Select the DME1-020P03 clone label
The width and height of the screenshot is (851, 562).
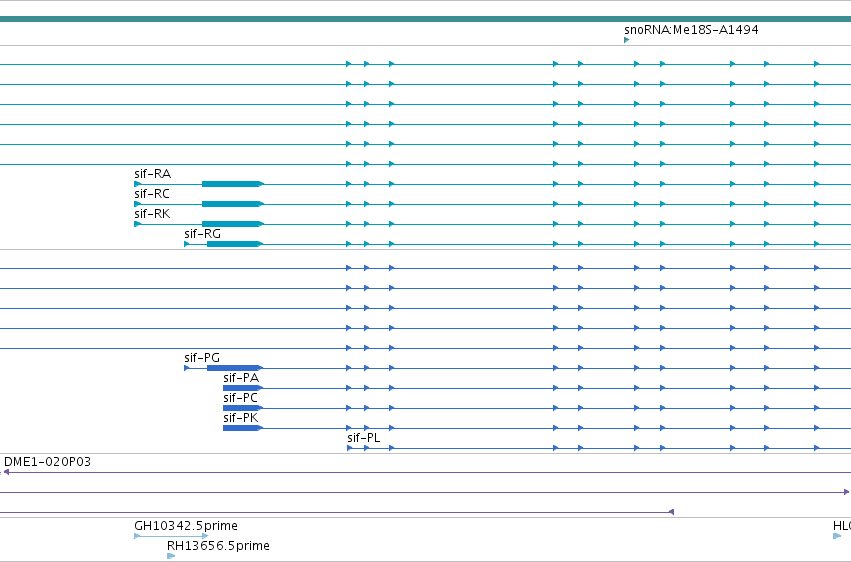pos(48,462)
